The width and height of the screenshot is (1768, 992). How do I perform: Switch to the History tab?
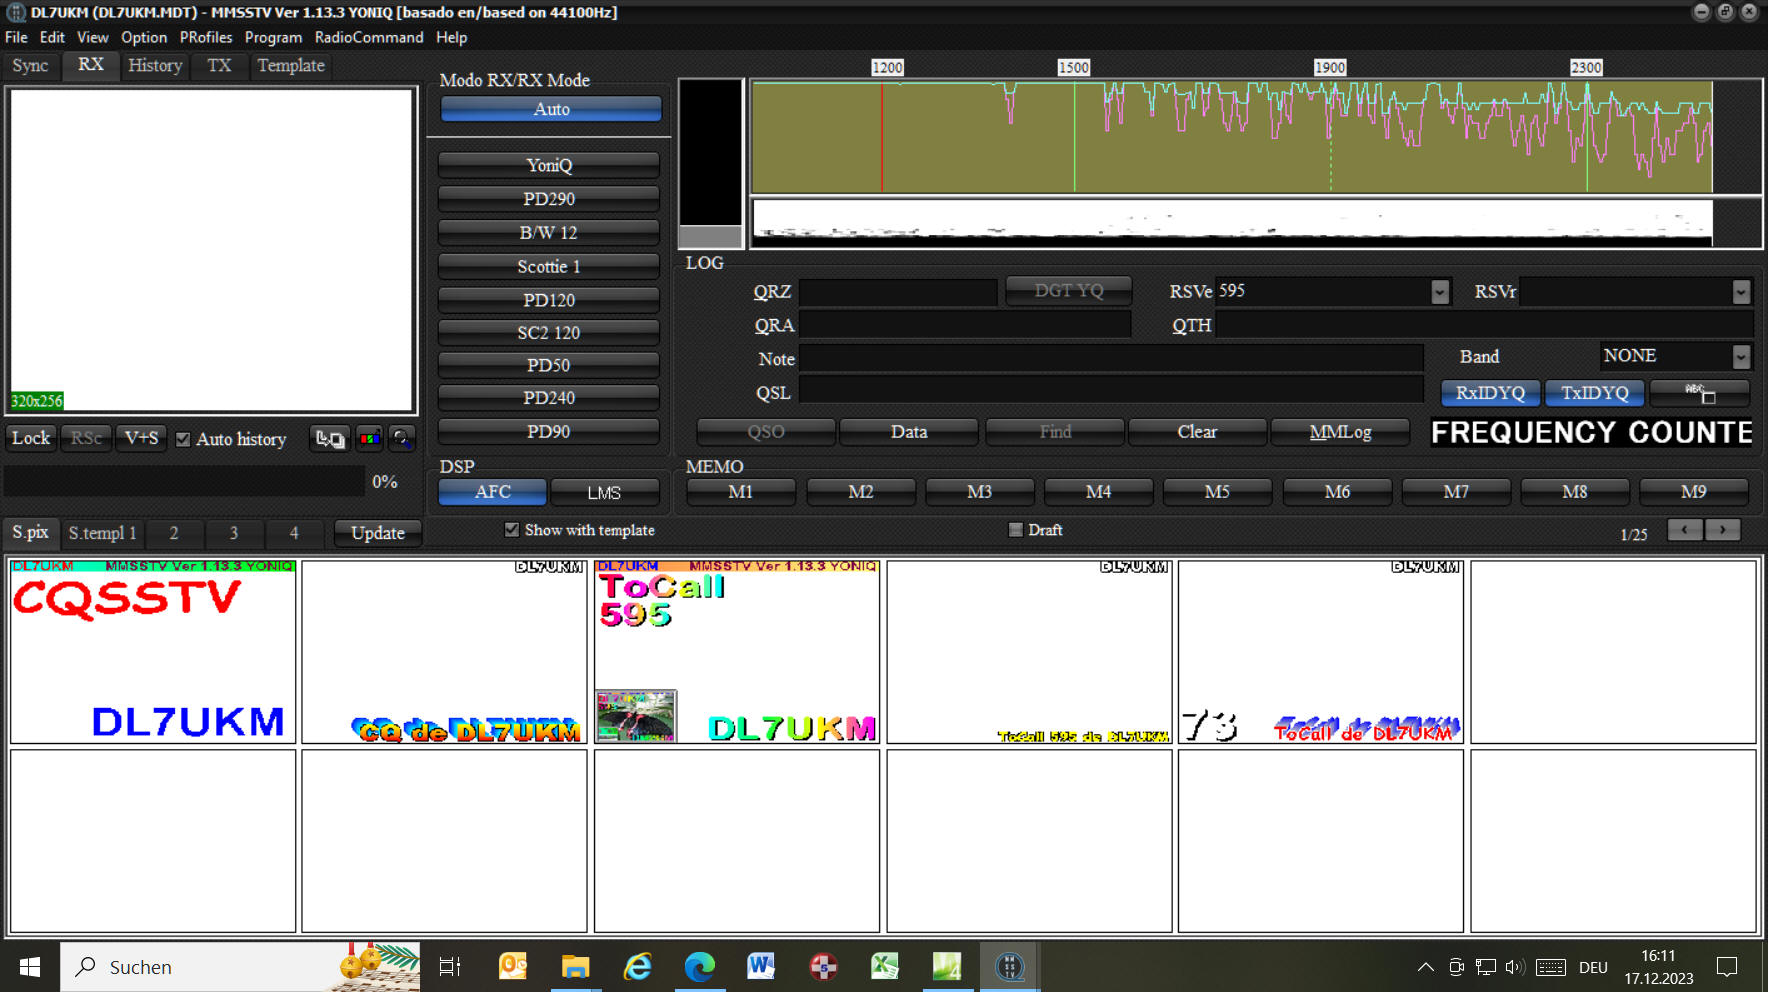(155, 65)
